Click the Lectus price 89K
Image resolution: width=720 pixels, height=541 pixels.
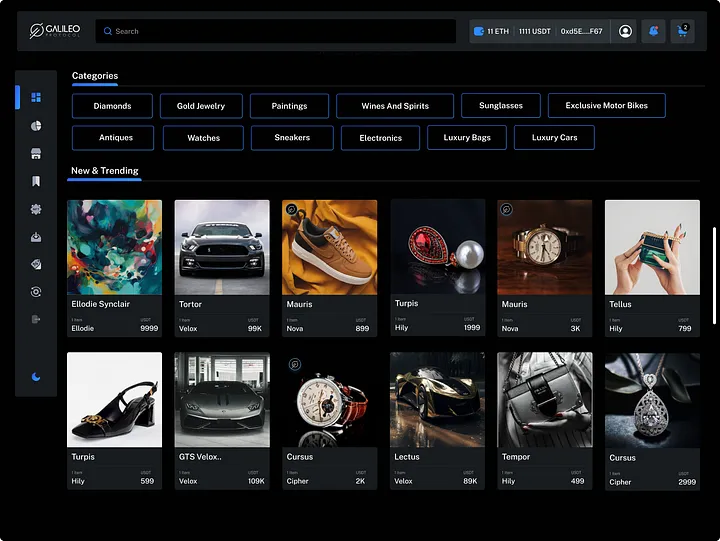click(x=470, y=481)
